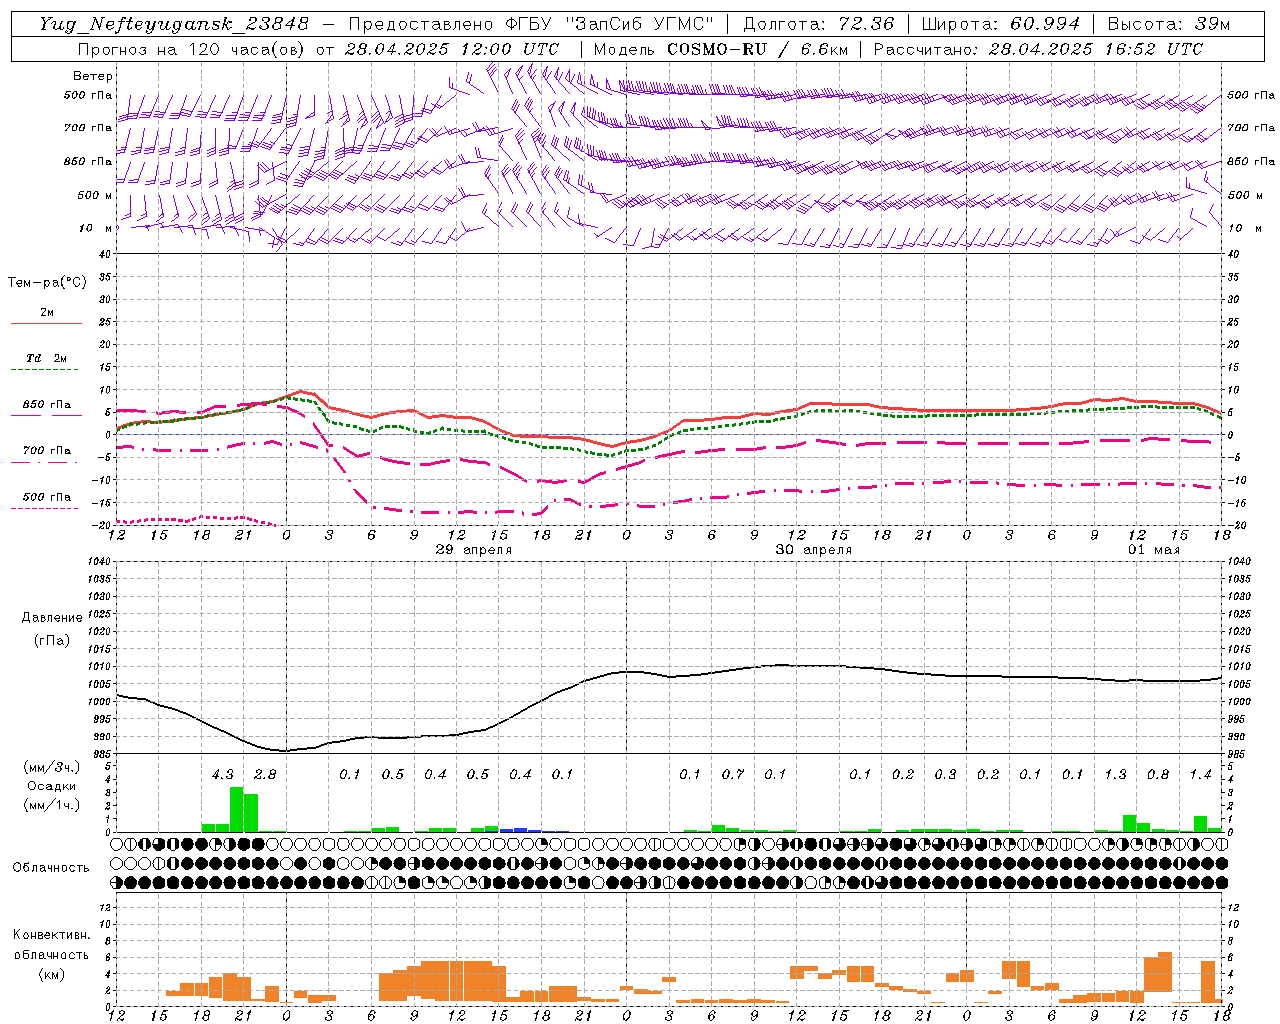Click the Ветер panel label

coord(93,76)
